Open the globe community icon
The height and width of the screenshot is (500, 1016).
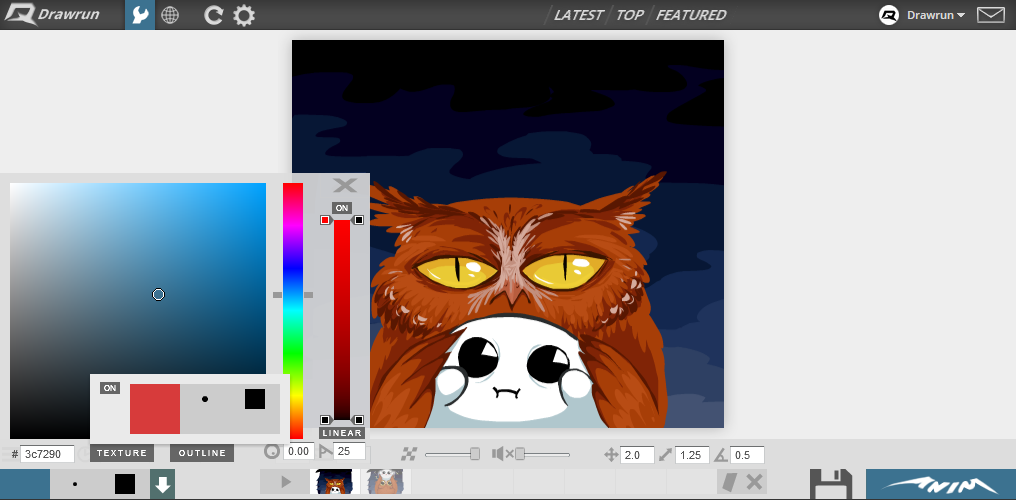tap(170, 15)
